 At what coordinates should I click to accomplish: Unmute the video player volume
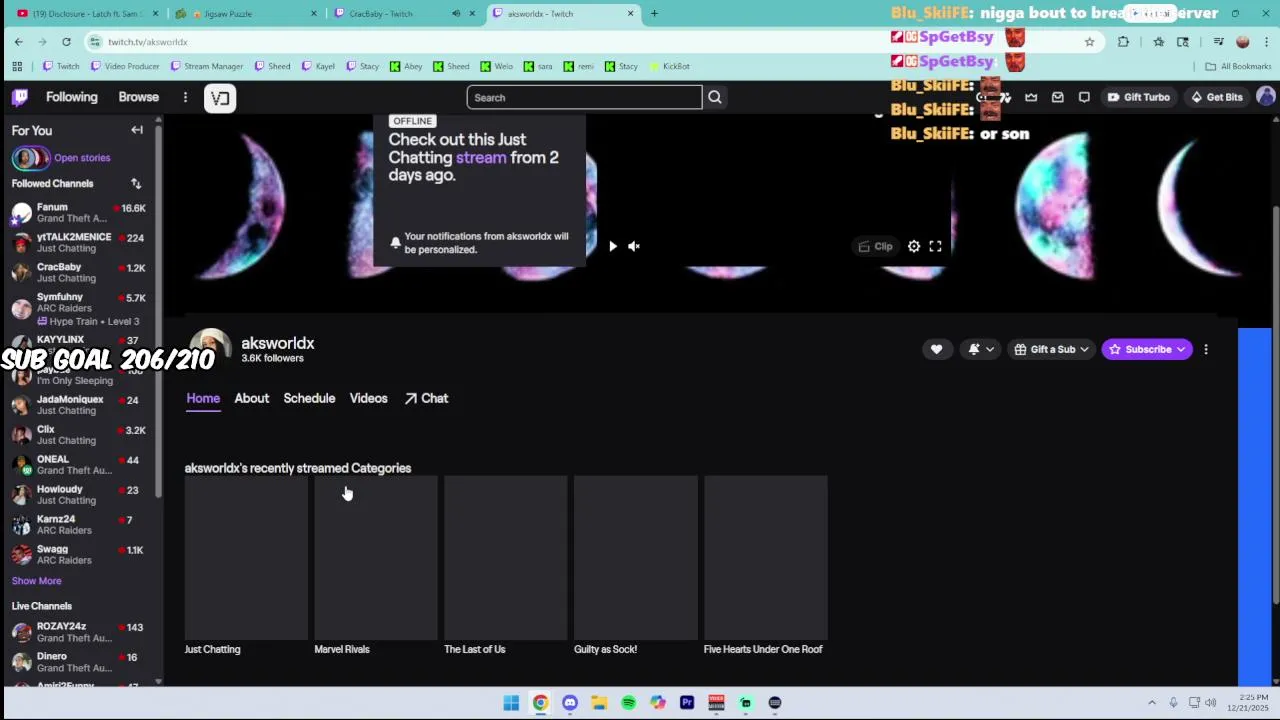point(634,246)
